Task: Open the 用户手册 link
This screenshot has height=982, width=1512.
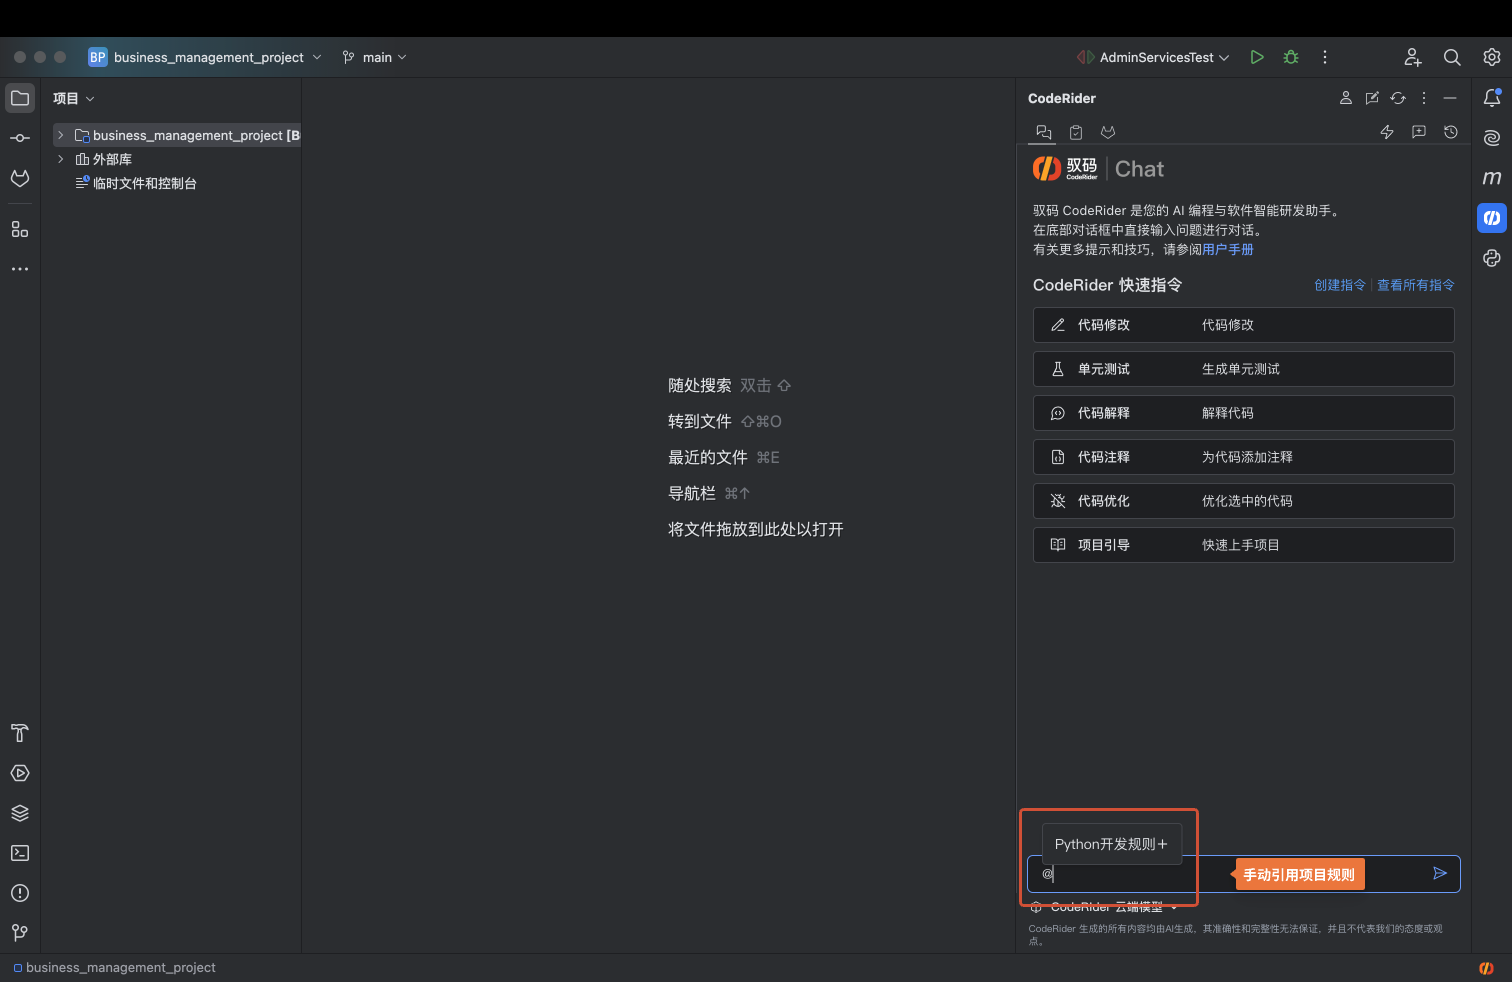Action: [1228, 250]
